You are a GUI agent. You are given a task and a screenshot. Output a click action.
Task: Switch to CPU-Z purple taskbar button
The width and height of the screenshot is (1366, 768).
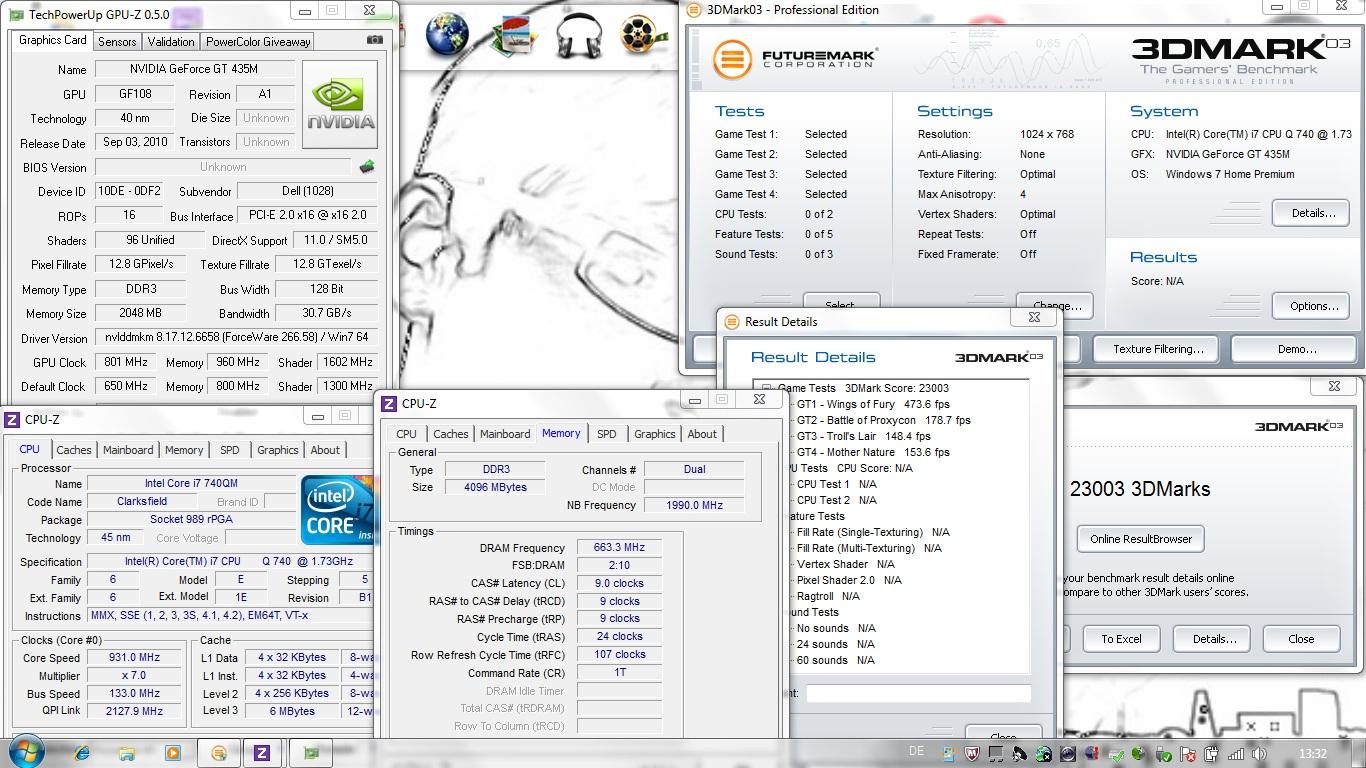coord(262,753)
